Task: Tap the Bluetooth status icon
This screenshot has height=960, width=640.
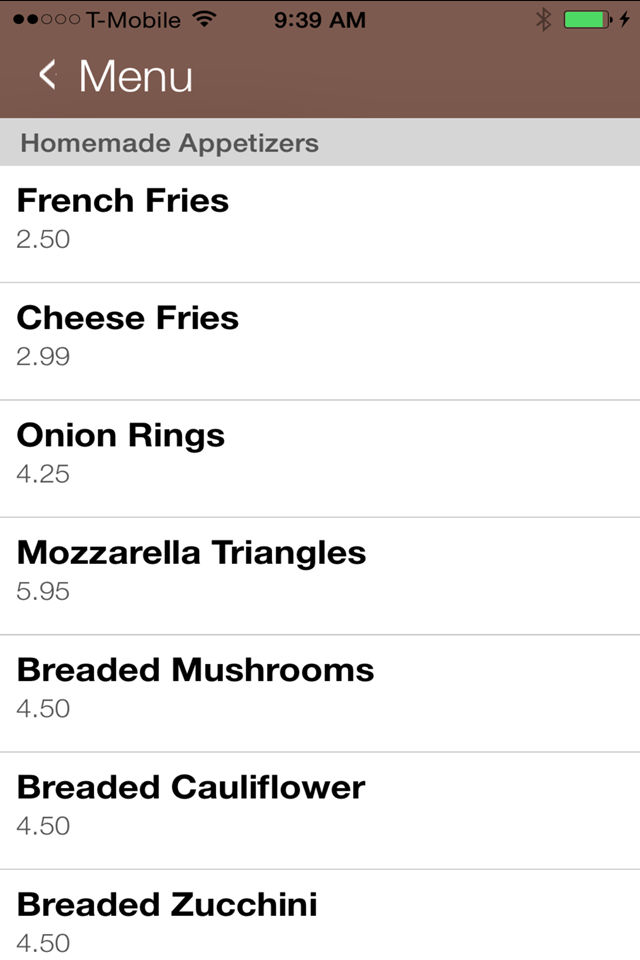Action: [x=543, y=20]
